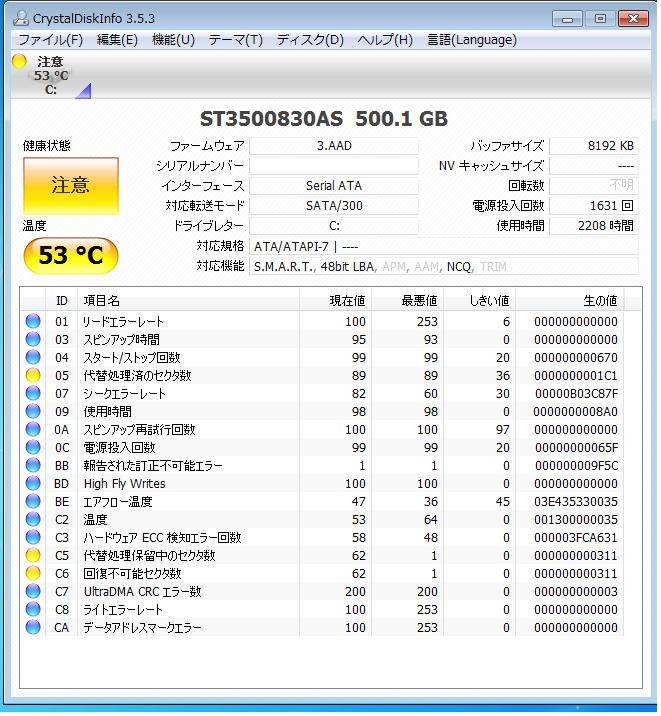Select the High Fly Writes attribute name
This screenshot has height=716, width=661.
click(125, 483)
